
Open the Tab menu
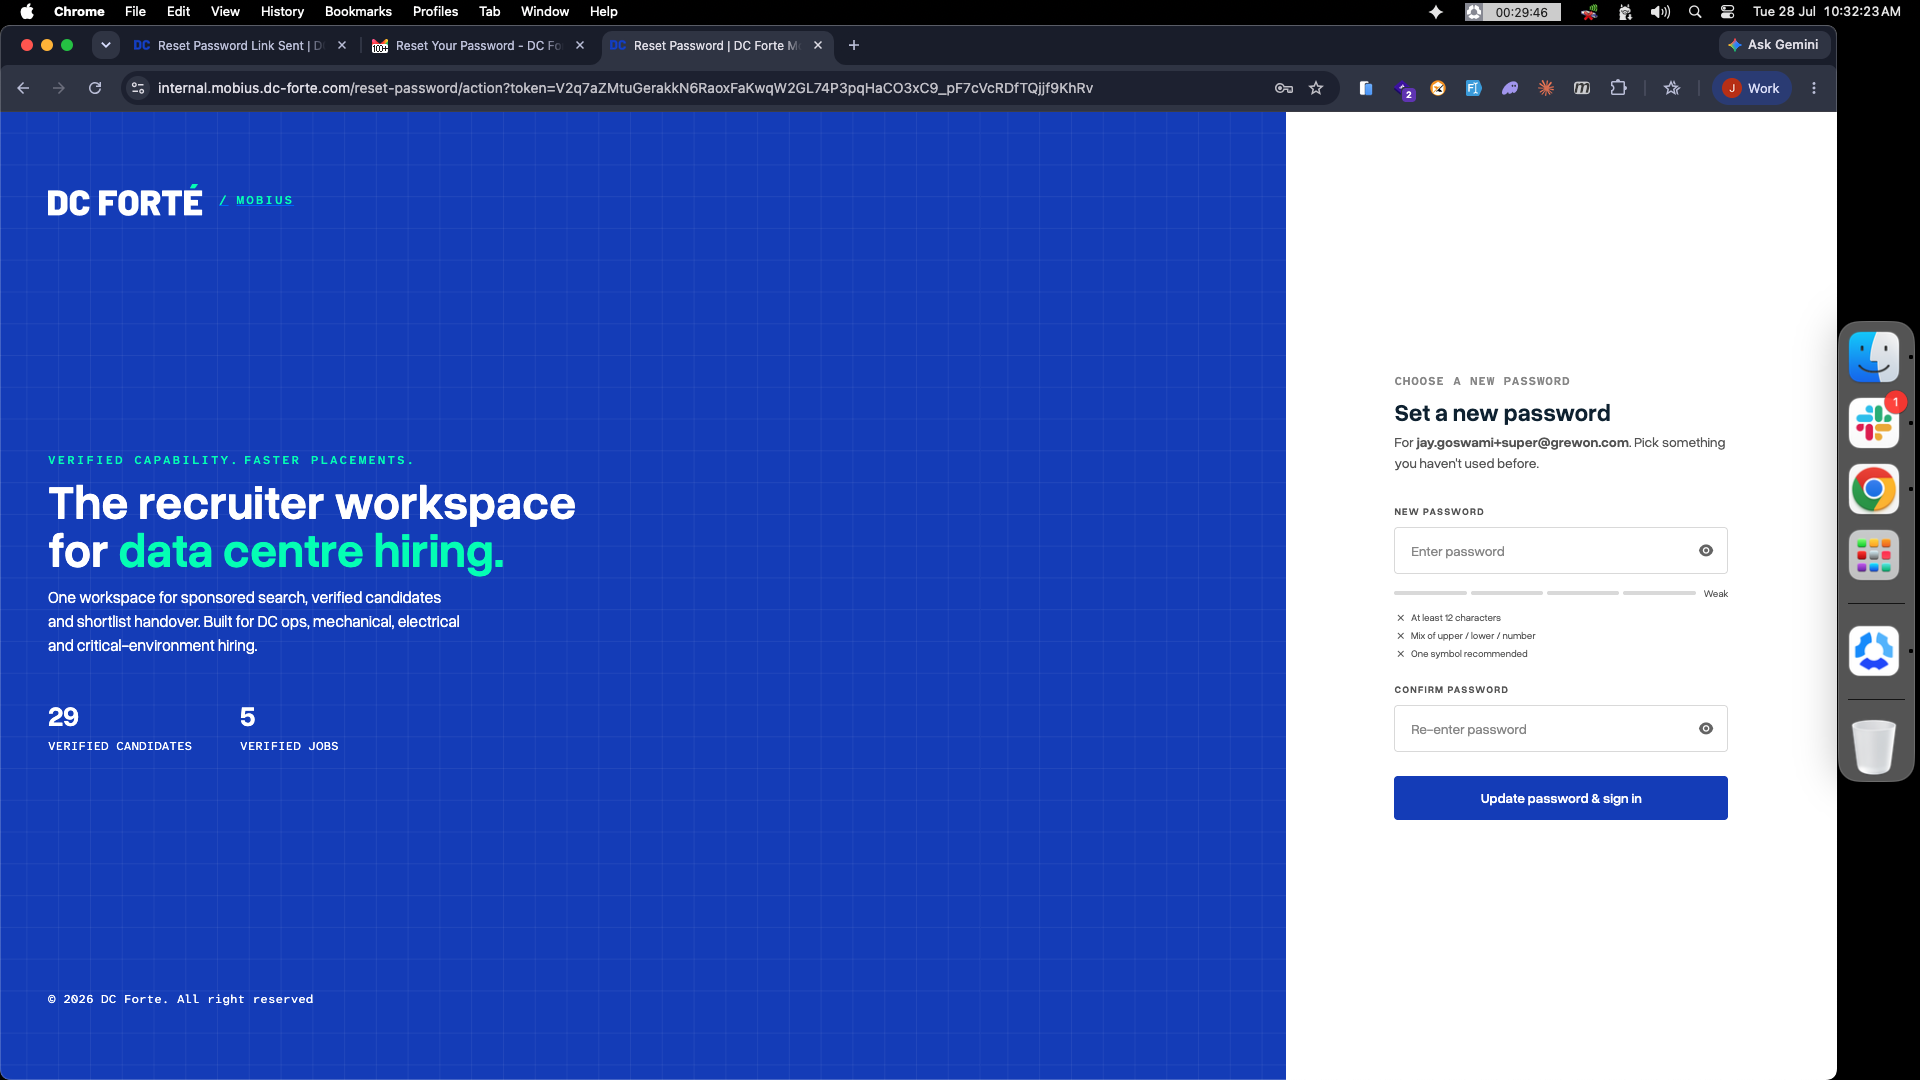(489, 12)
